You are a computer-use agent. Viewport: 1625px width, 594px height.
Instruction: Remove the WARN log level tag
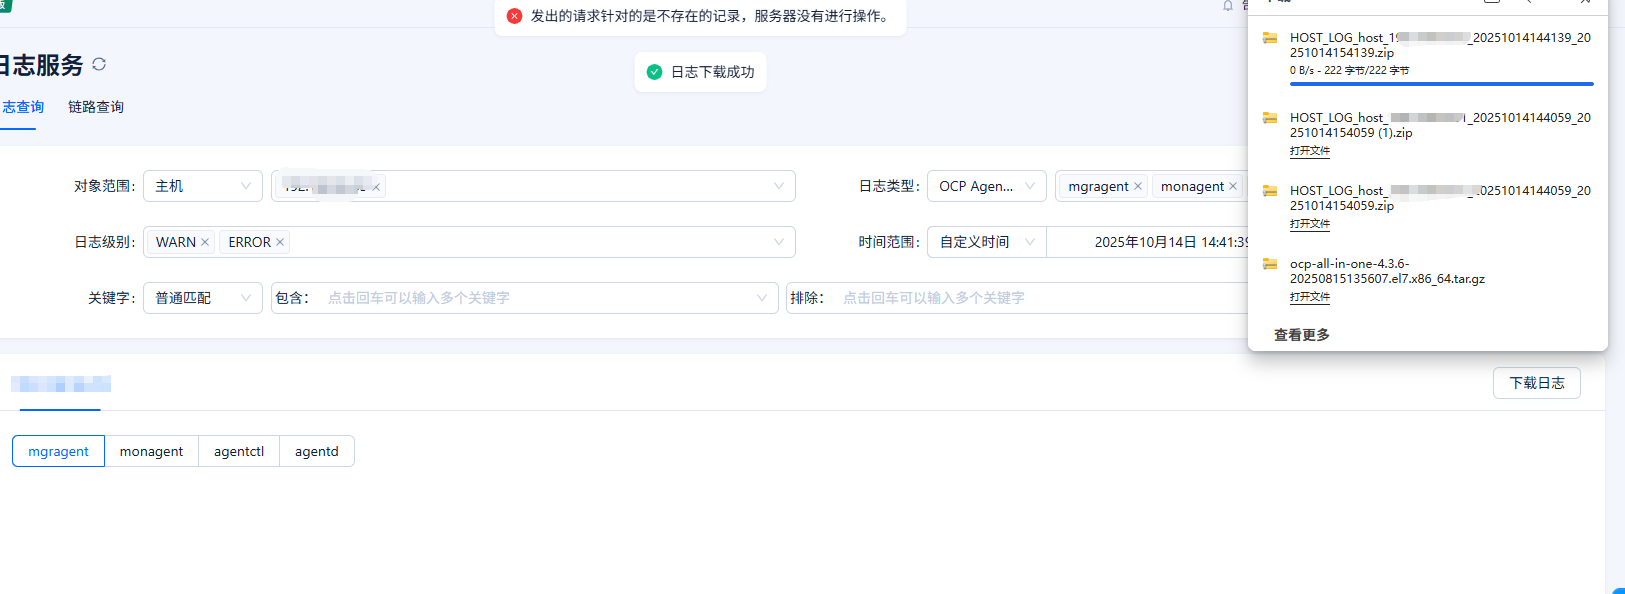205,242
